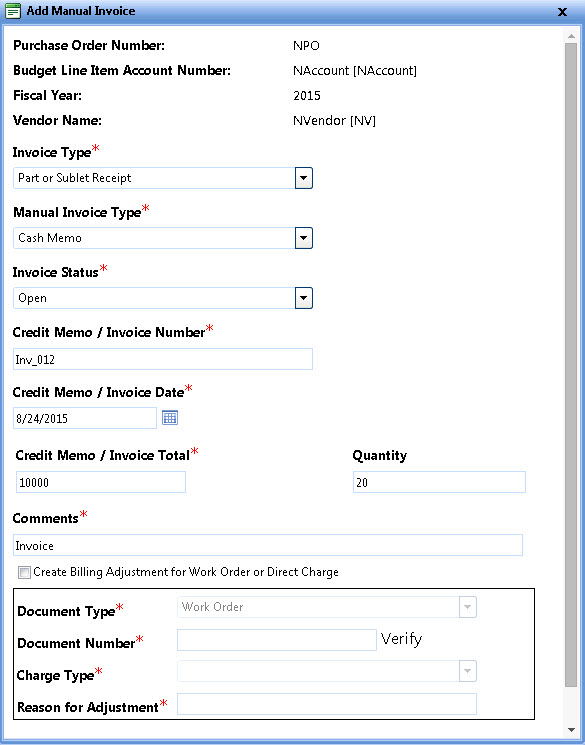Open the Manual Invoice Type dropdown
The width and height of the screenshot is (585, 745).
point(304,238)
